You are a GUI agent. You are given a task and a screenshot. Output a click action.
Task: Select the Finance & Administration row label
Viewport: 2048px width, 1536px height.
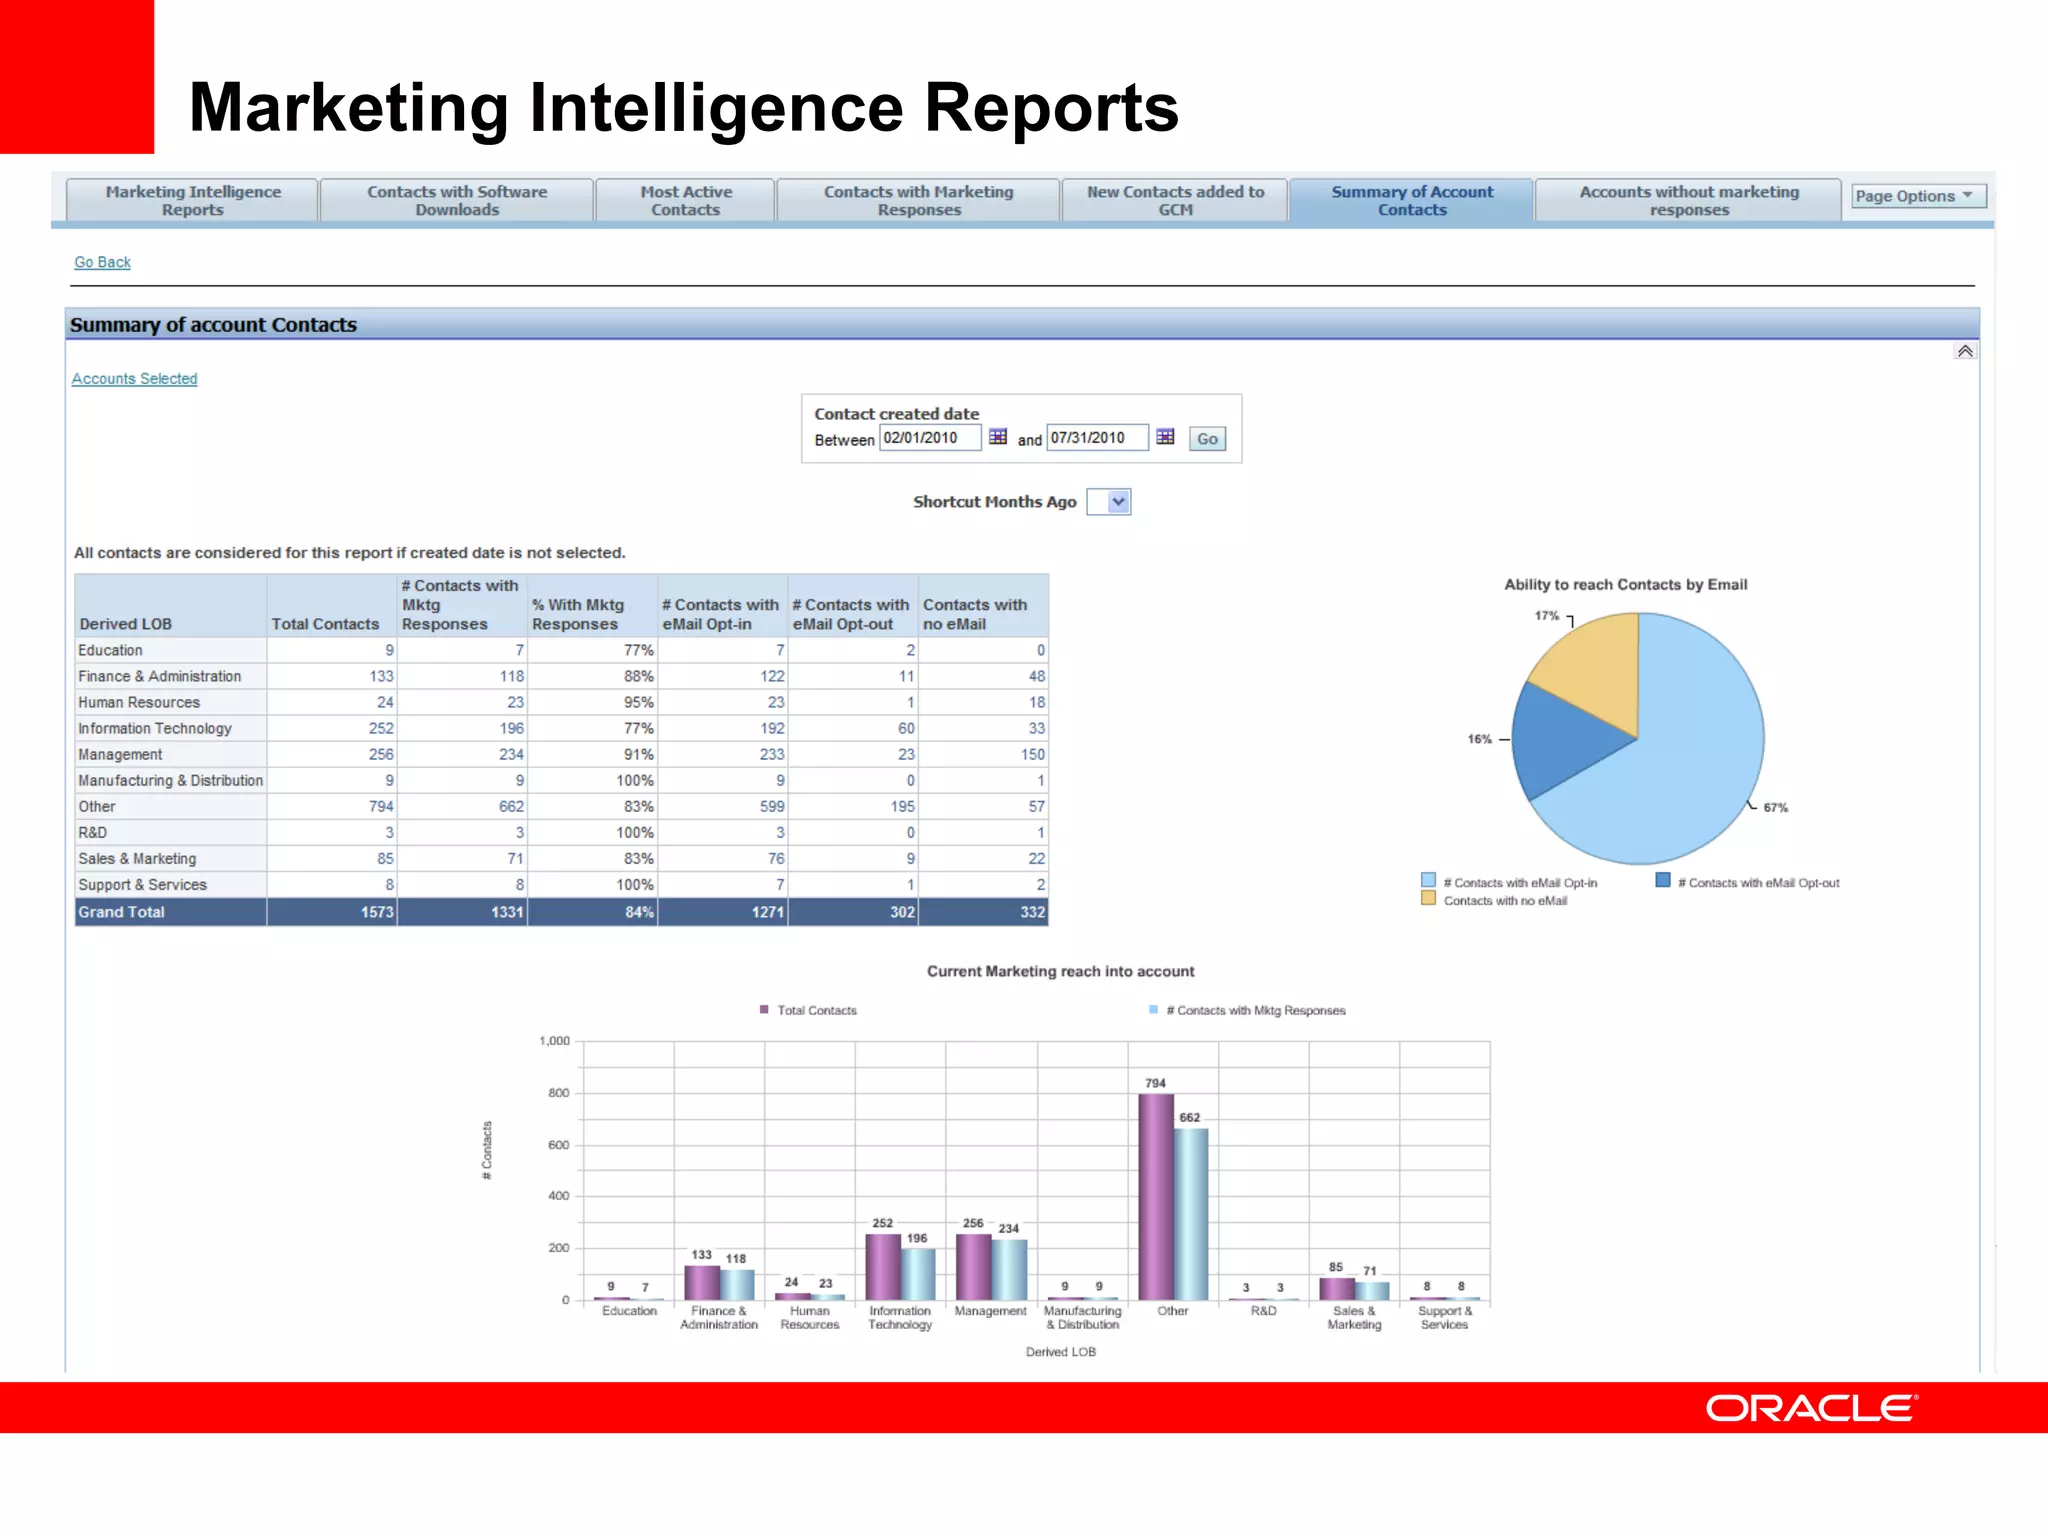[160, 676]
